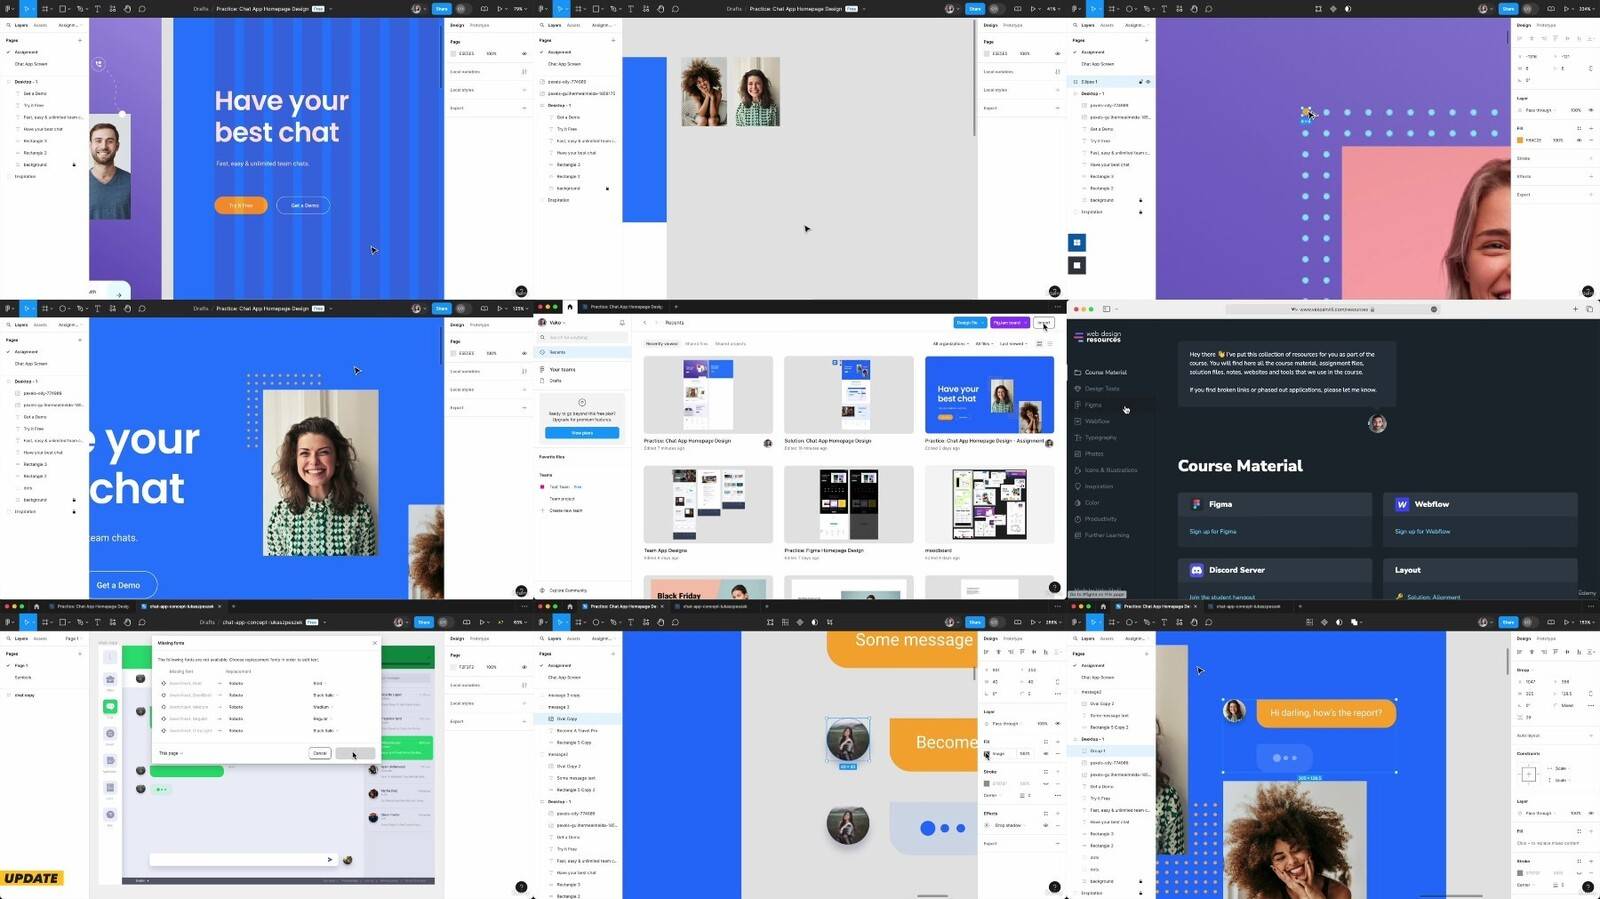Toggle Ellipse 1 layer visibility in purple dotted-canvas window
Viewport: 1600px width, 899px height.
(1147, 82)
